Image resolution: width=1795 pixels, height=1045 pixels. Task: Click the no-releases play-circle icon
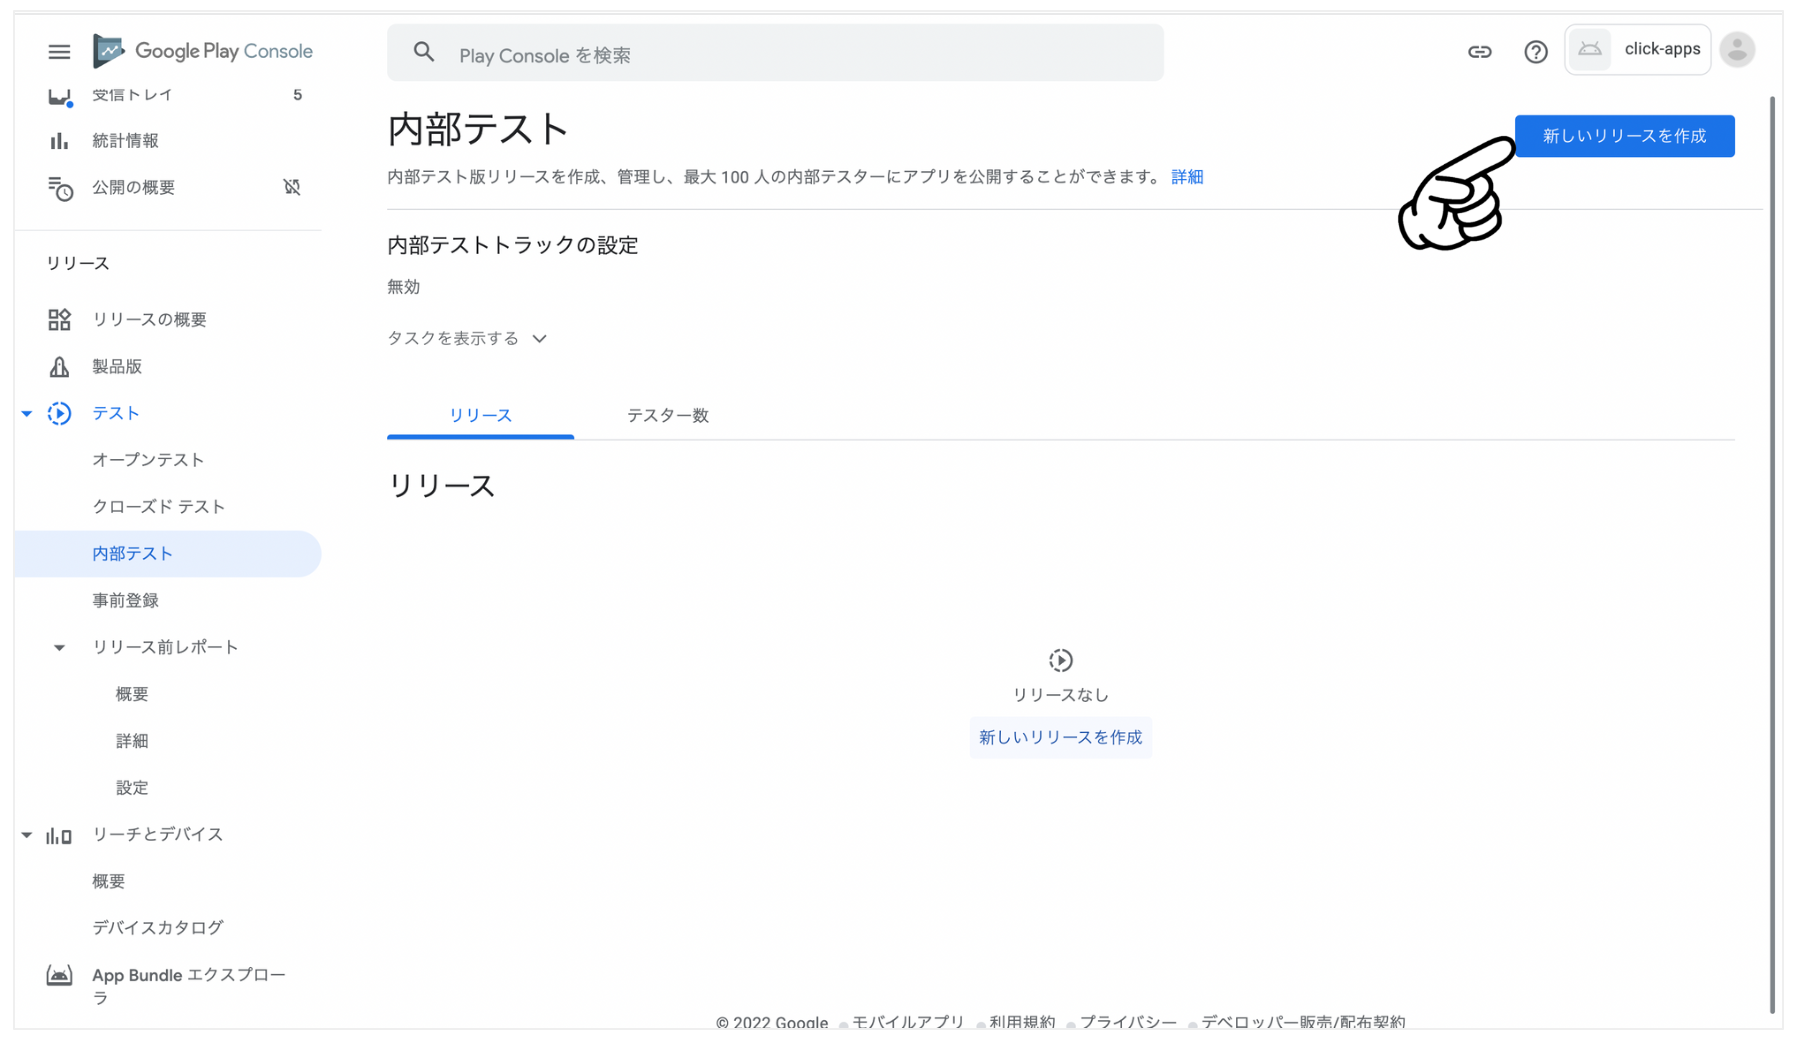click(1060, 660)
